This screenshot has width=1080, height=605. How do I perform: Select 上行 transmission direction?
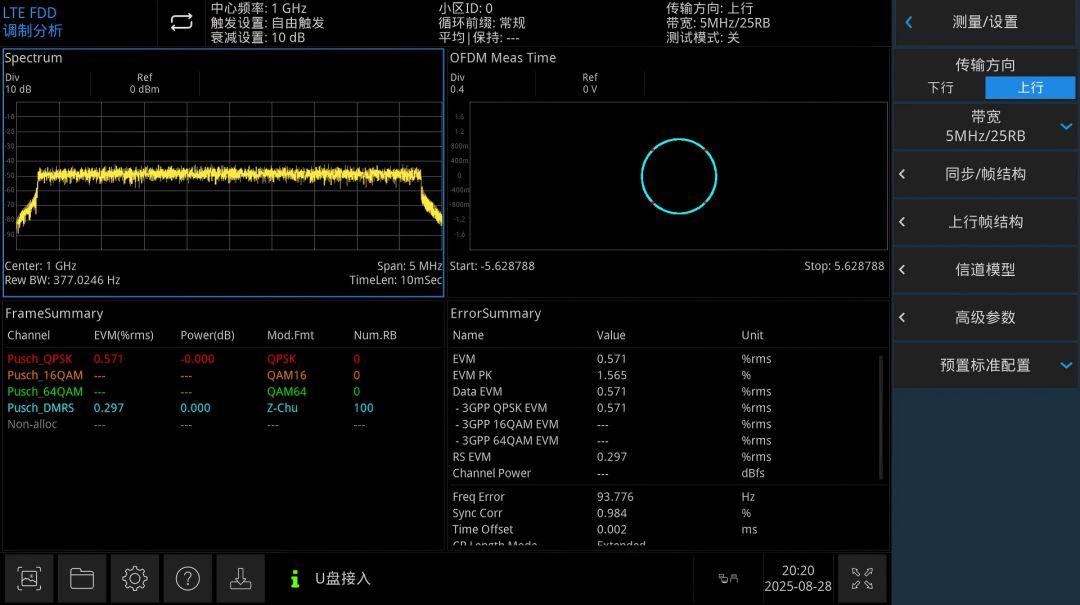click(1030, 88)
